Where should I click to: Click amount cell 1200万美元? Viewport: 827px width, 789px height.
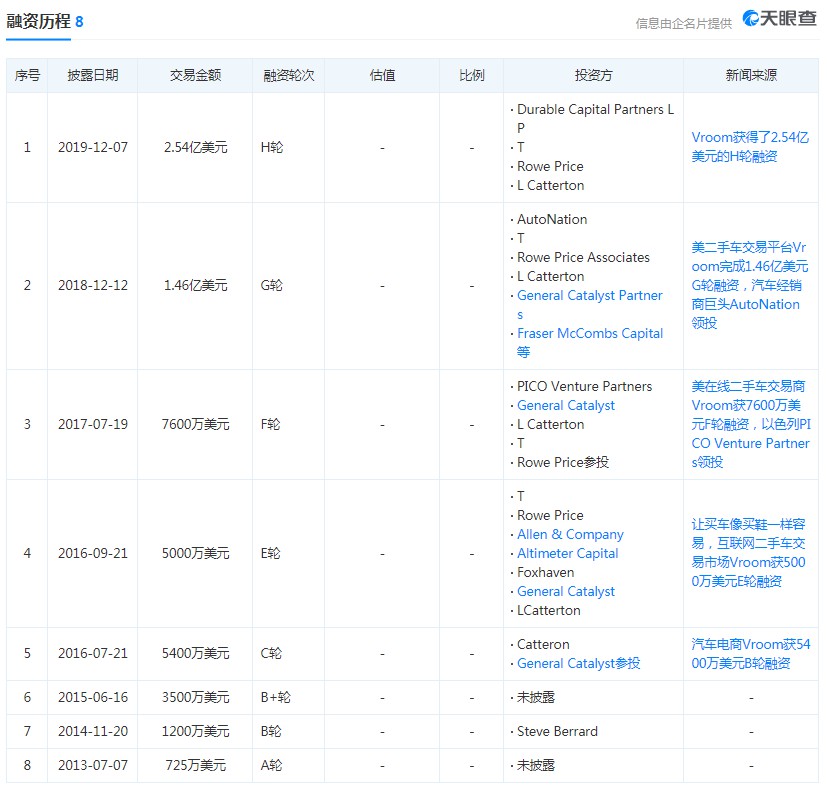pyautogui.click(x=195, y=732)
